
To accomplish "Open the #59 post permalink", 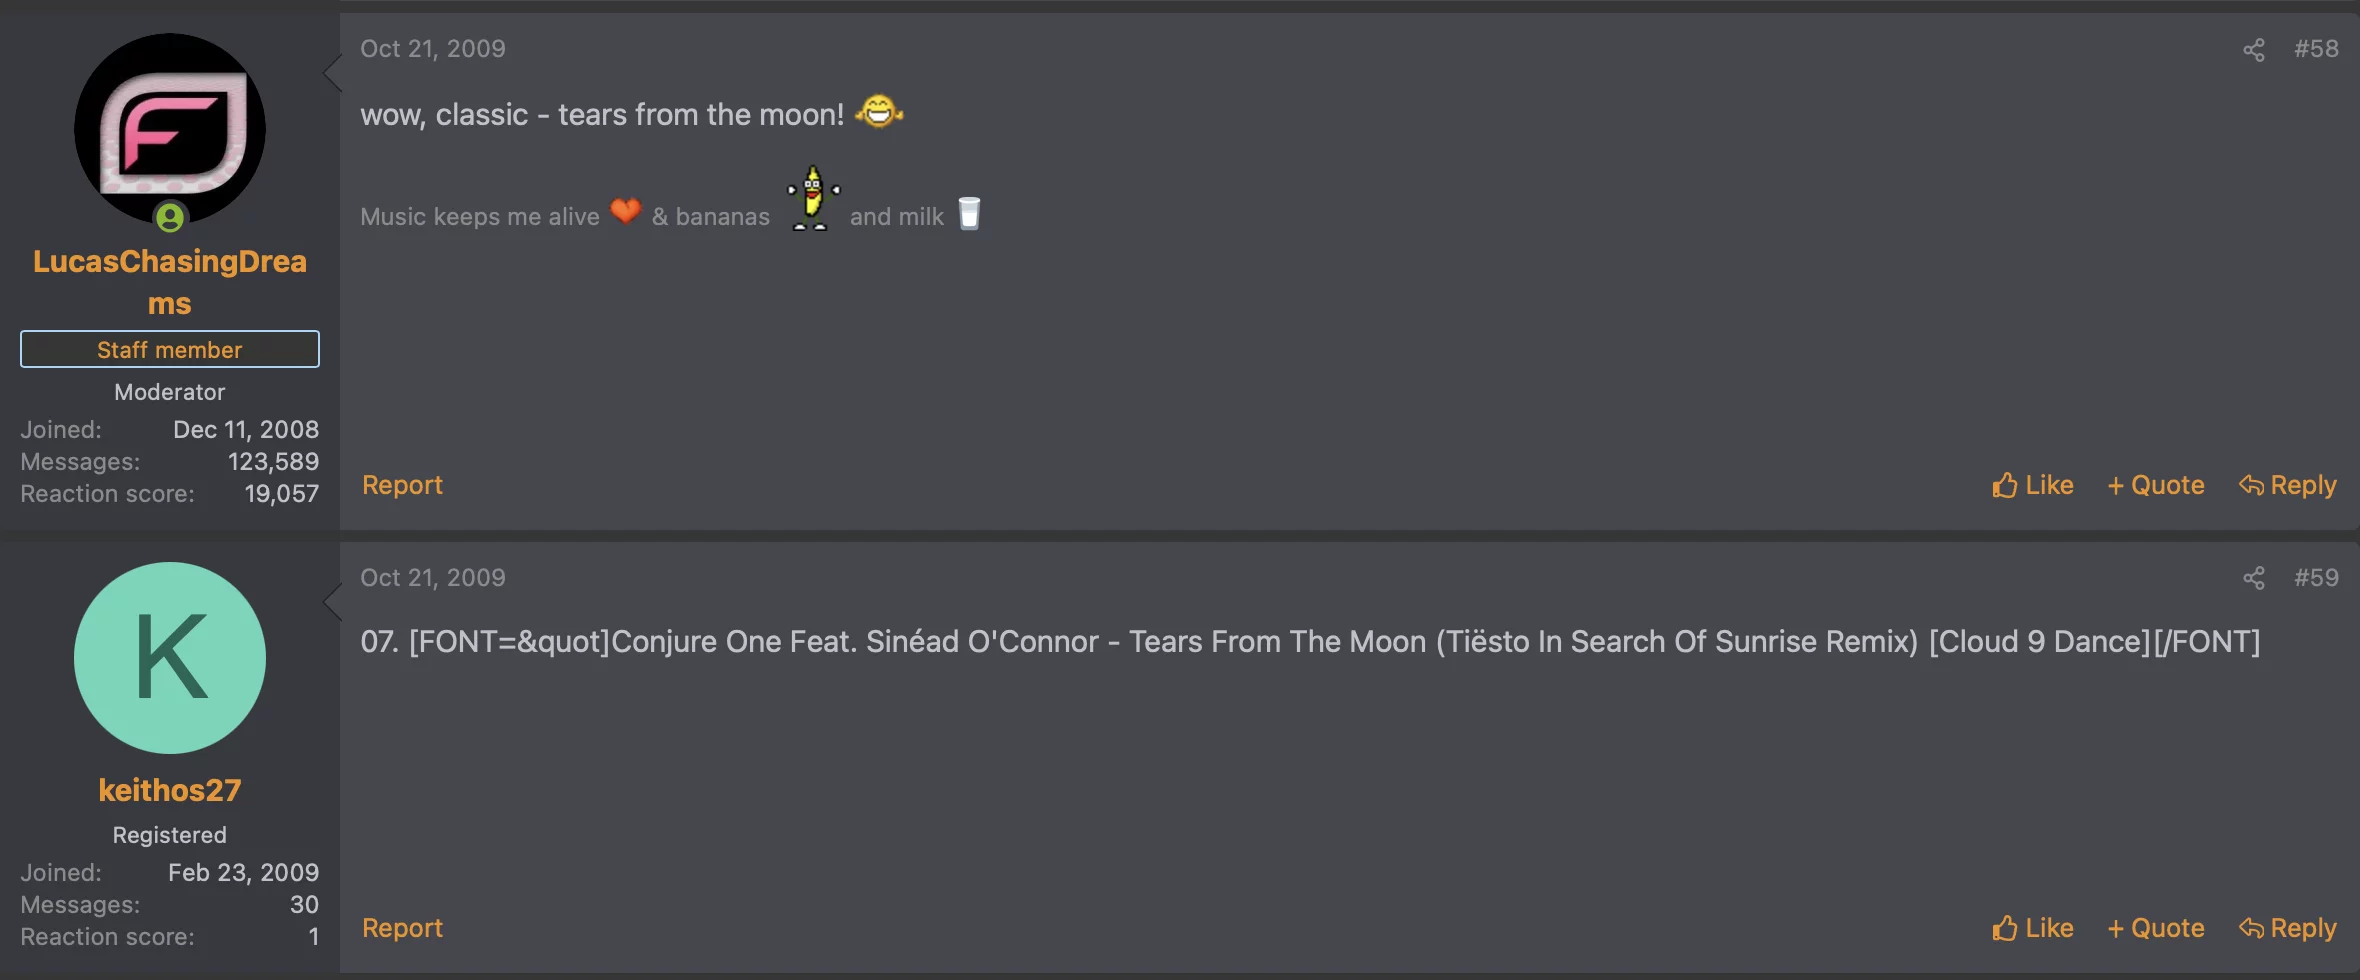I will click(x=2316, y=578).
